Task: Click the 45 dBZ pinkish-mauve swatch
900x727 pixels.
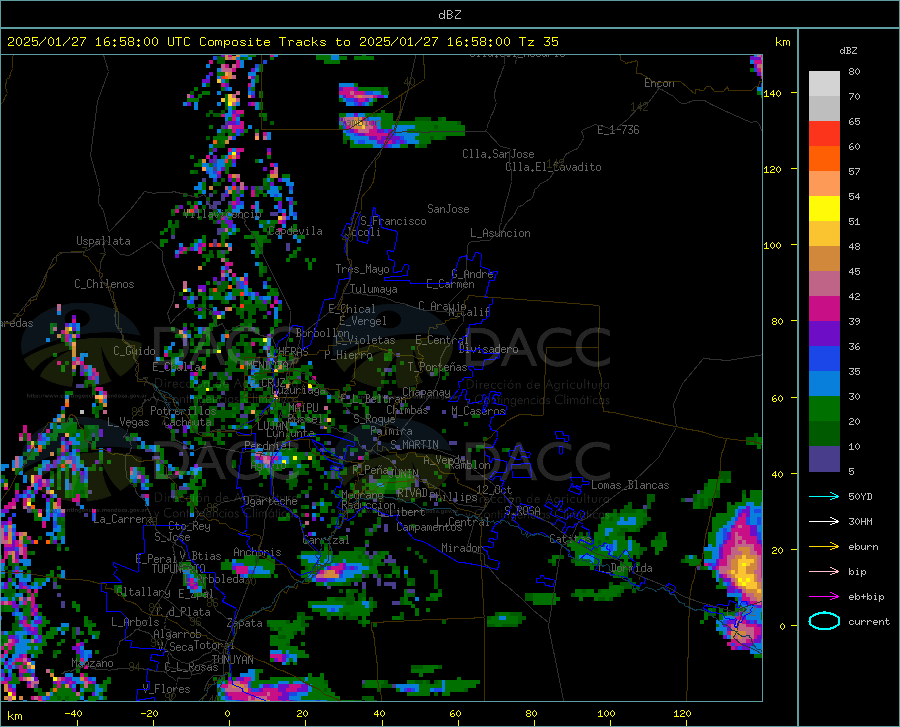Action: (824, 283)
